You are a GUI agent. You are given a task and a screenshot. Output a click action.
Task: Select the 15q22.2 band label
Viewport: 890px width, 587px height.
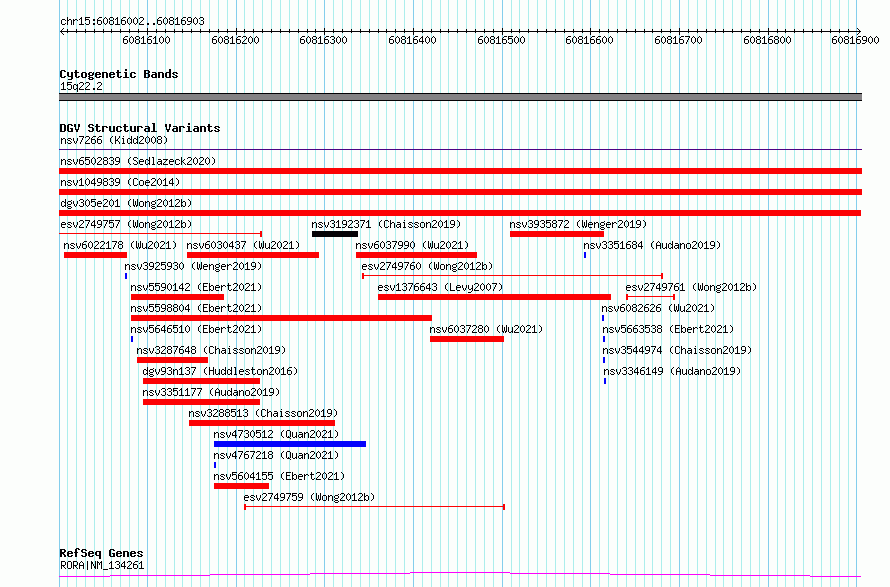coord(81,86)
